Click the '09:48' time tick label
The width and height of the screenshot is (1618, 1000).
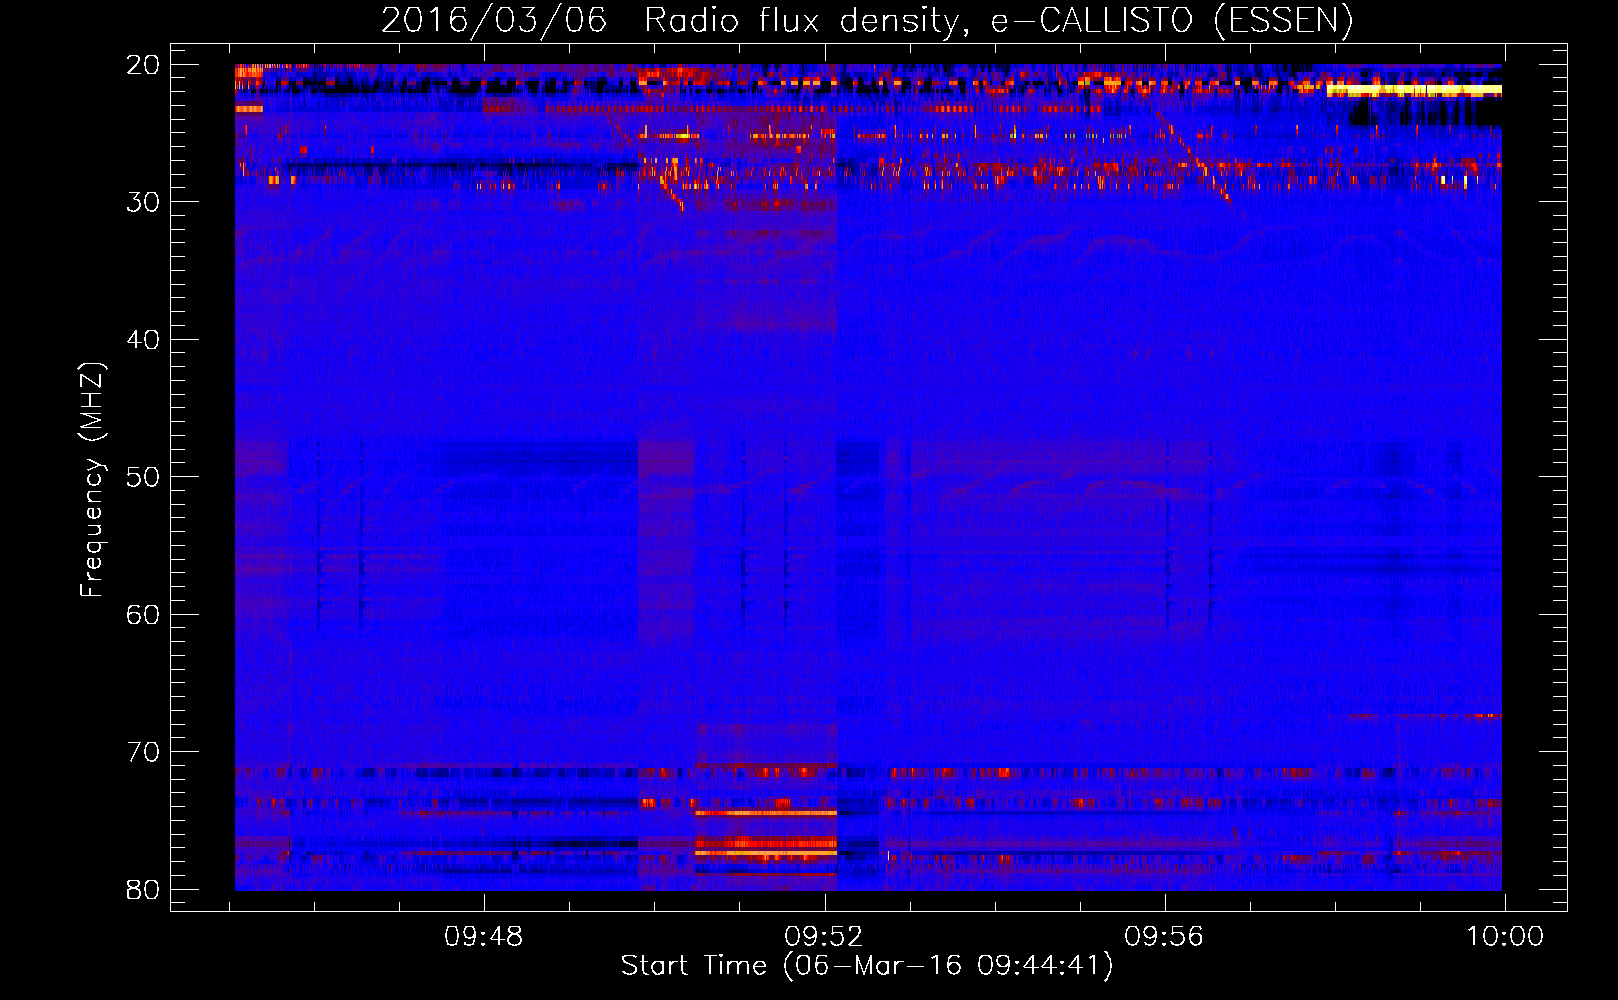(484, 937)
